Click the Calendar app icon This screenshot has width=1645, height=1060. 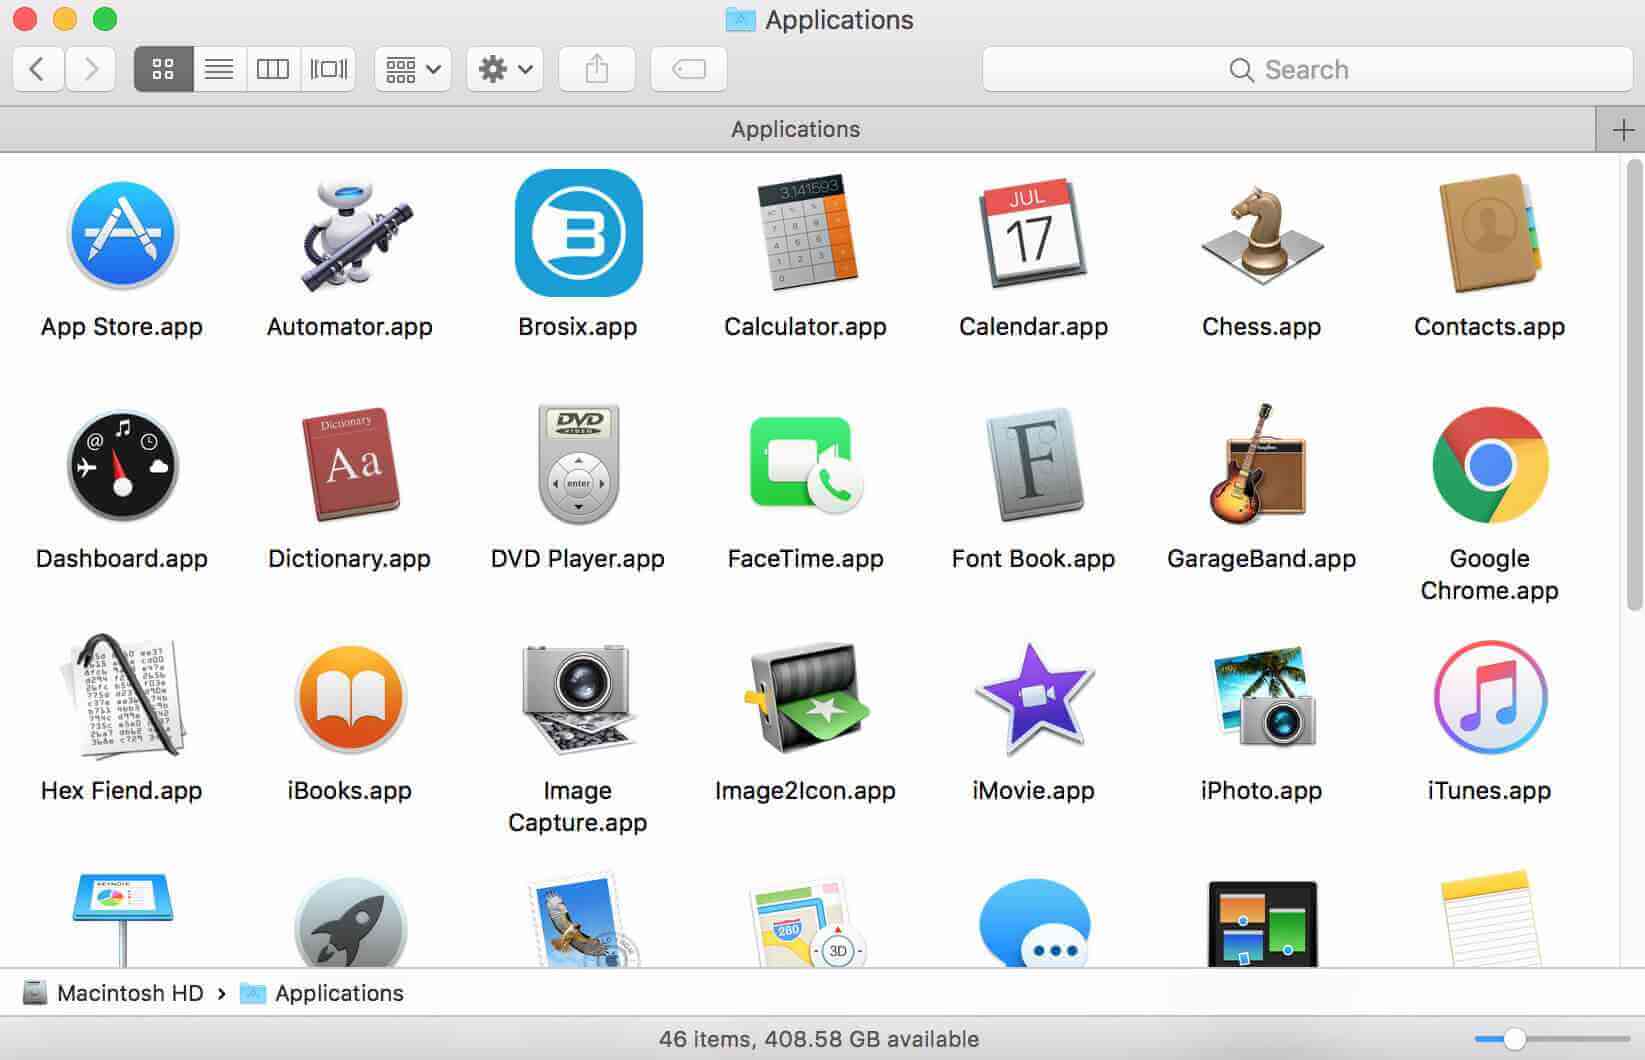pos(1032,233)
